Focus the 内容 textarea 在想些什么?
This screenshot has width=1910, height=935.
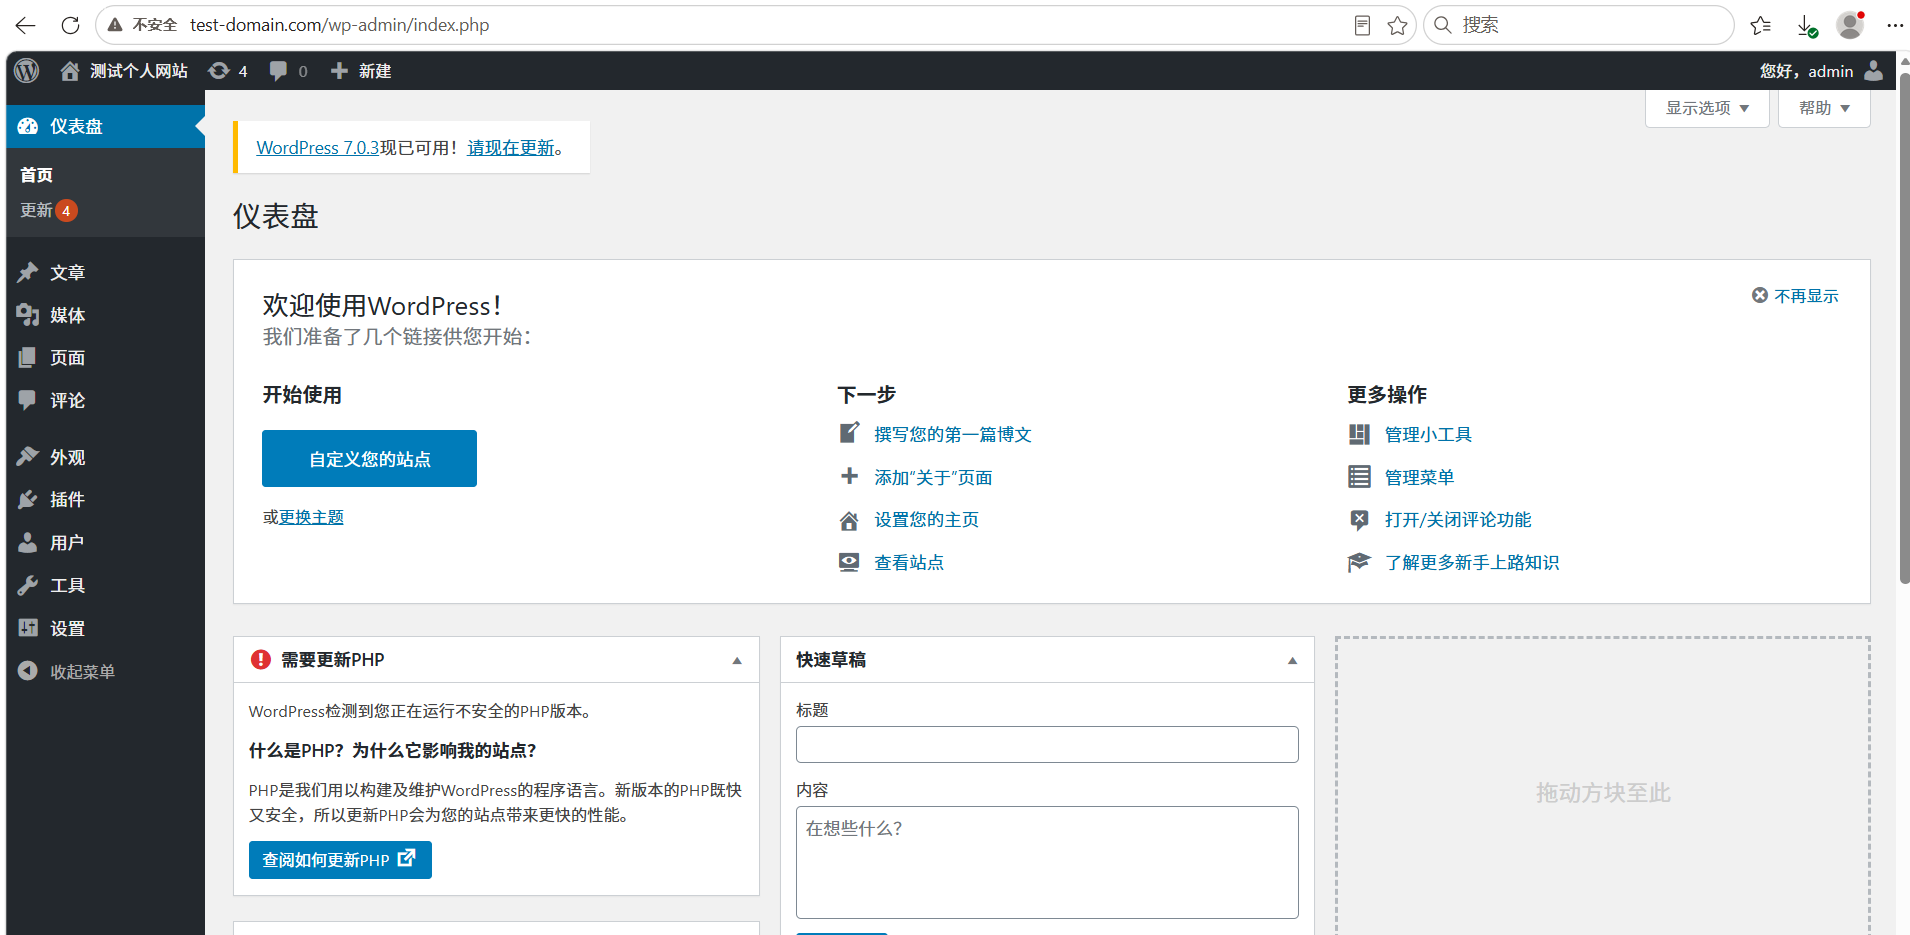click(x=1047, y=862)
